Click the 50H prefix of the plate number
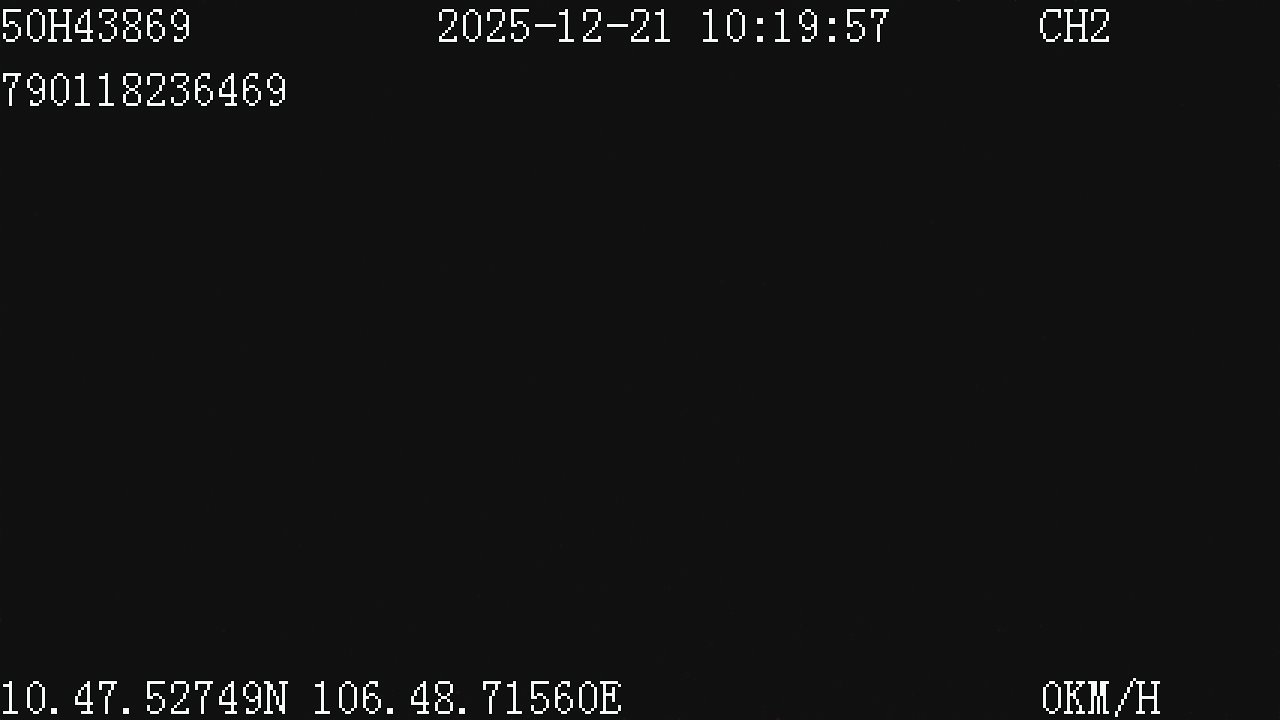1280x720 pixels. coord(36,27)
